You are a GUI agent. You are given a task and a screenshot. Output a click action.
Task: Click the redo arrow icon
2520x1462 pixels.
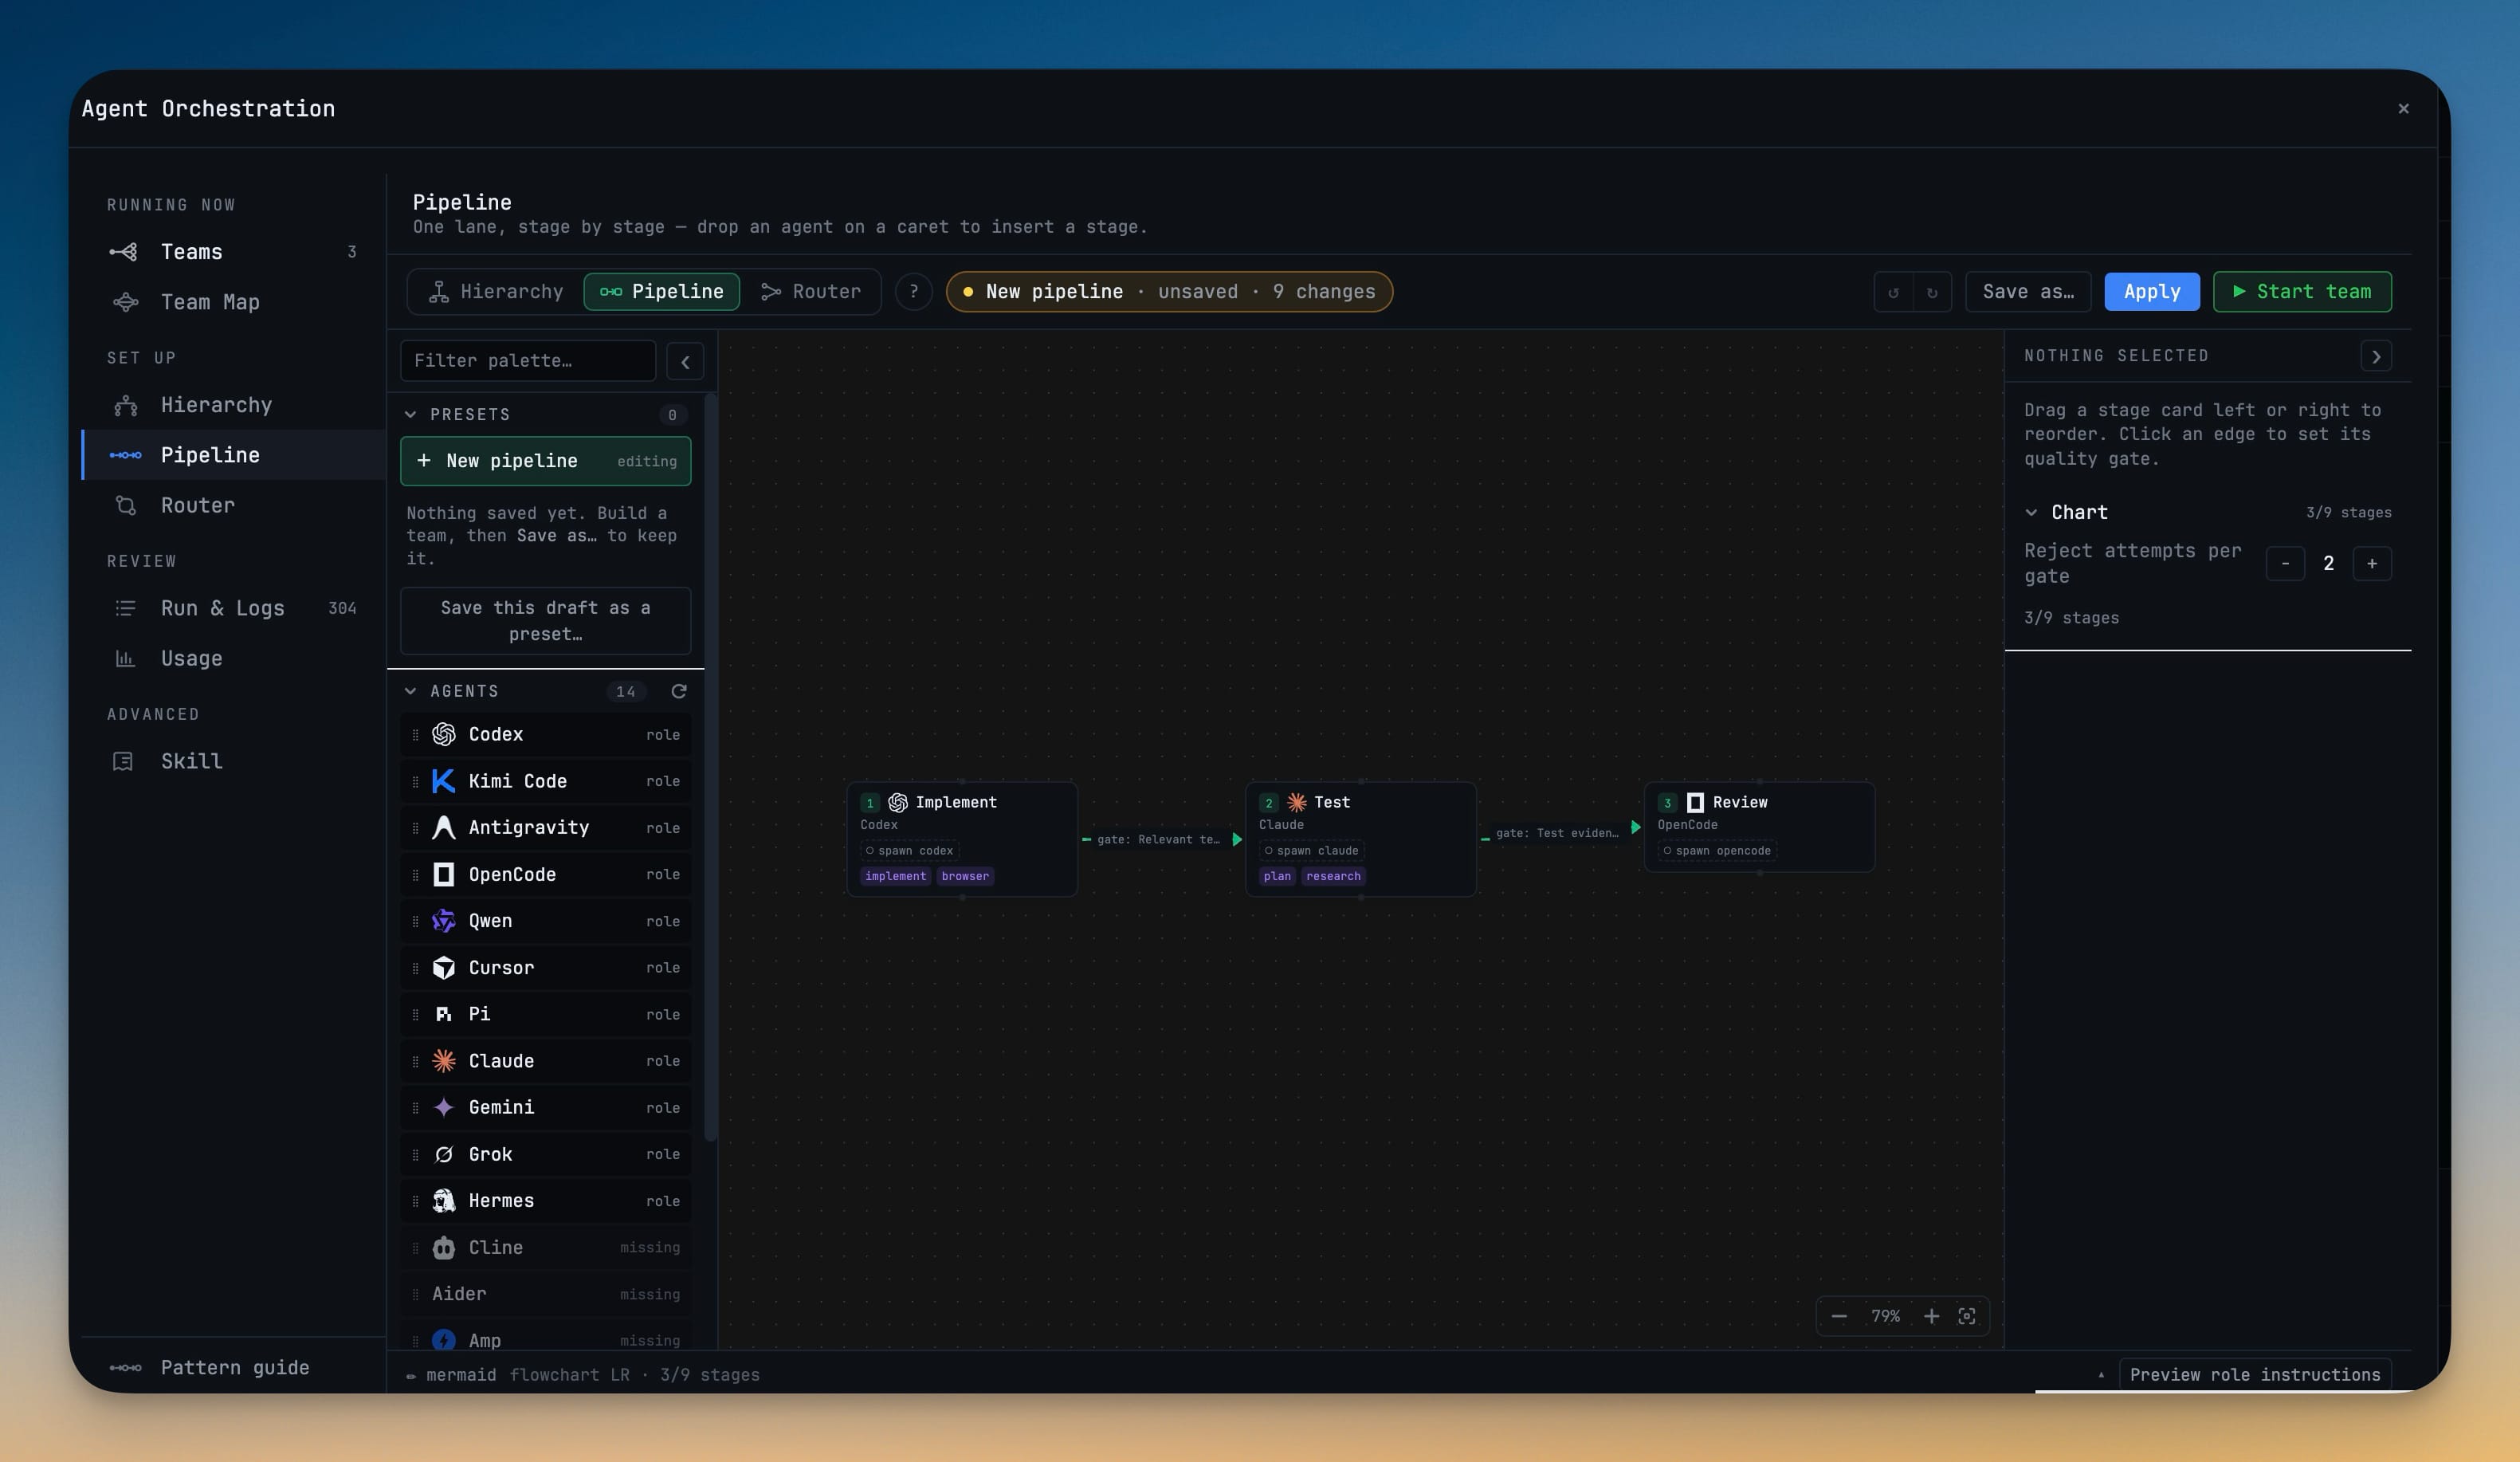click(1932, 292)
